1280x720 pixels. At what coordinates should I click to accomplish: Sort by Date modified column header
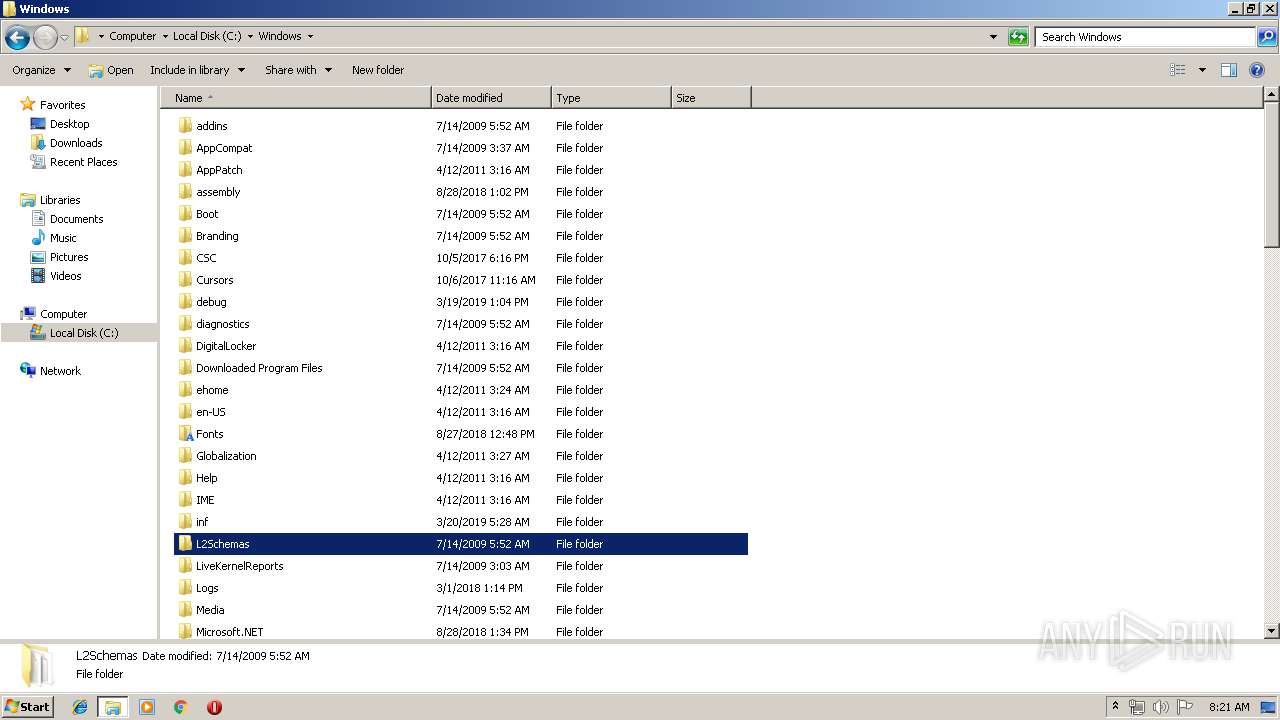pyautogui.click(x=491, y=98)
